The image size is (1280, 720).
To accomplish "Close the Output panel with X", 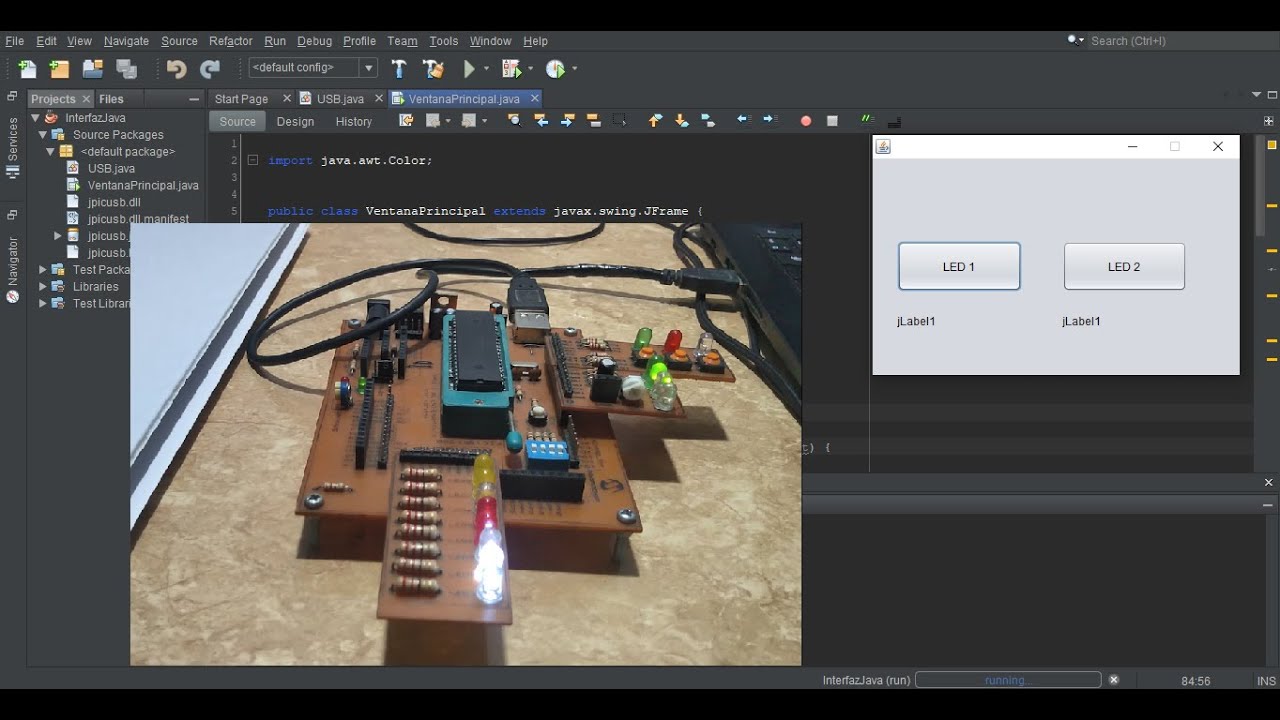I will (x=1268, y=482).
